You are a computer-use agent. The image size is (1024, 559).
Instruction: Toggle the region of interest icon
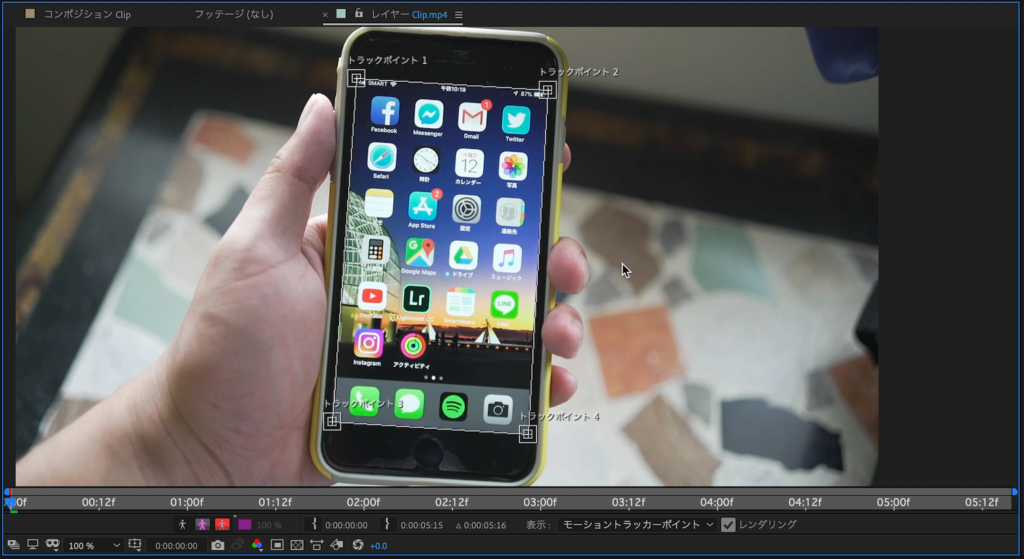point(277,545)
